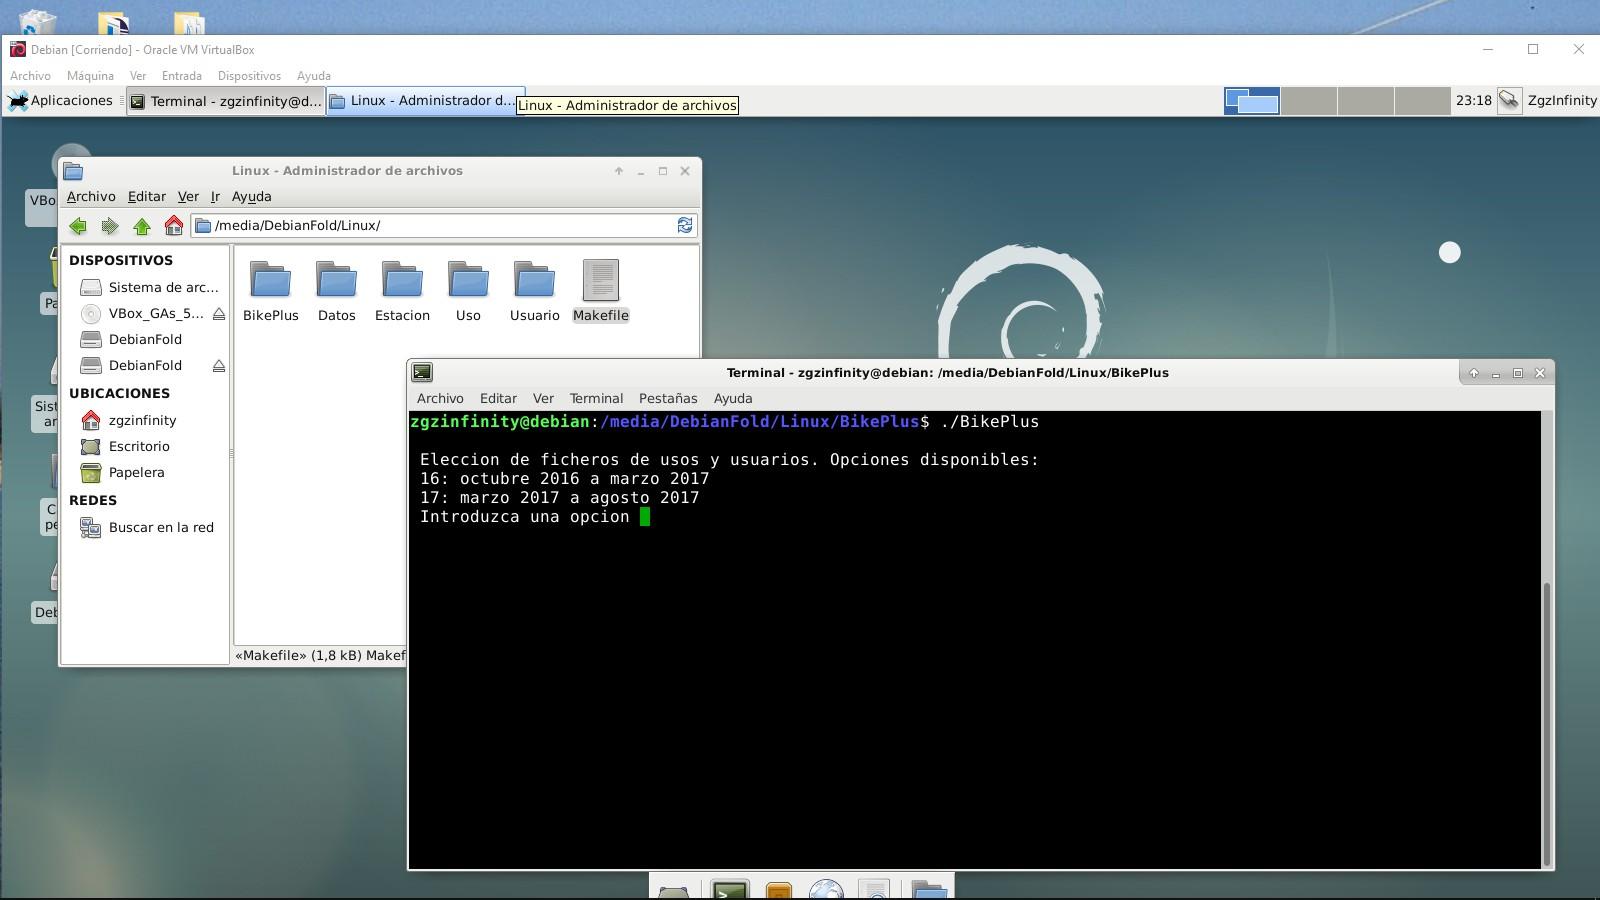Open folder icon in bottom dock
The width and height of the screenshot is (1600, 900).
click(929, 889)
